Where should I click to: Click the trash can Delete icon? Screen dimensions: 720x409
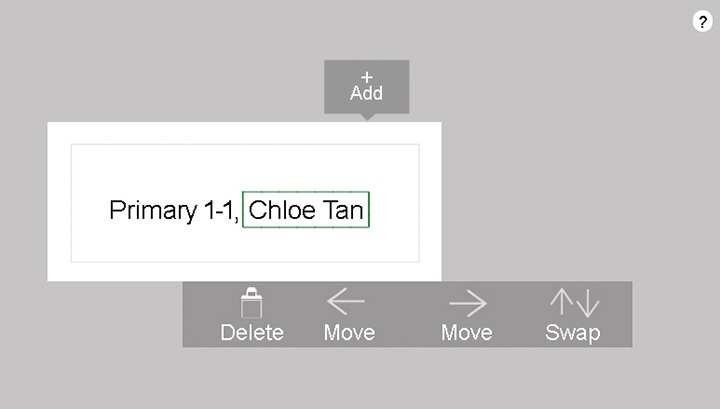point(252,303)
